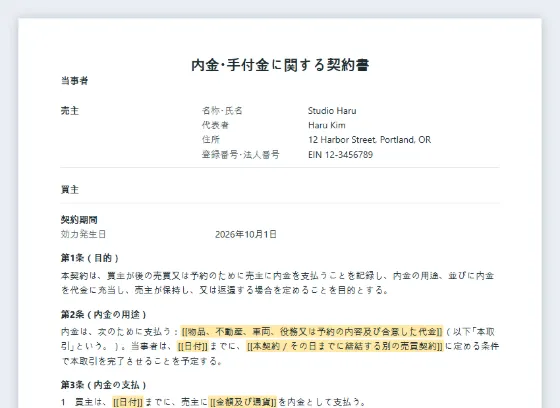Select the Haru Kim representative value

[327, 125]
